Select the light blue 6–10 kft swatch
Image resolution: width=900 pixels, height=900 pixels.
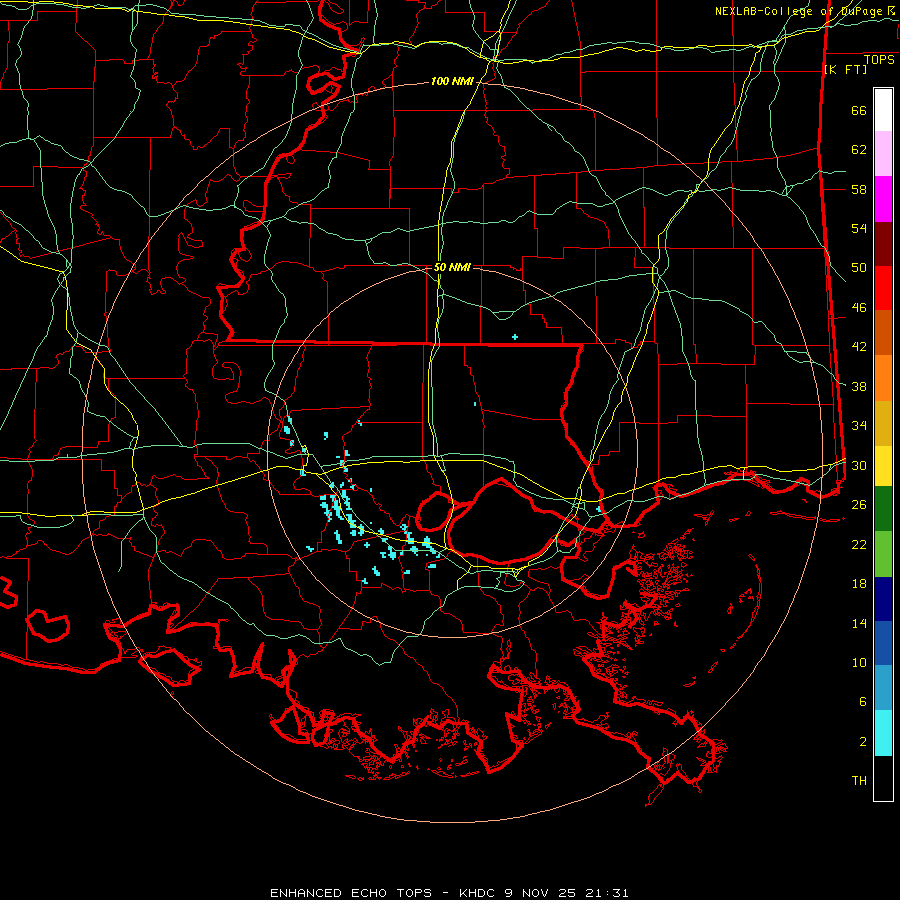(x=883, y=688)
